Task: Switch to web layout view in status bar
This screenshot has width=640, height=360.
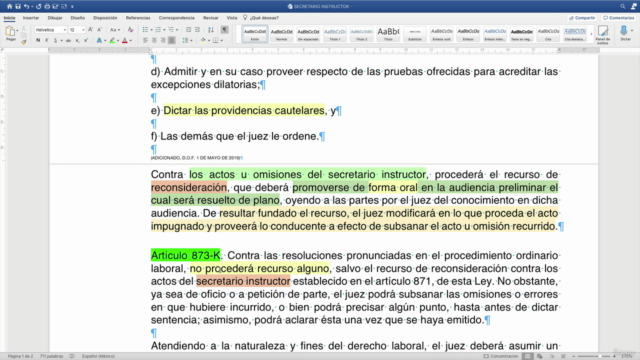Action: point(540,356)
